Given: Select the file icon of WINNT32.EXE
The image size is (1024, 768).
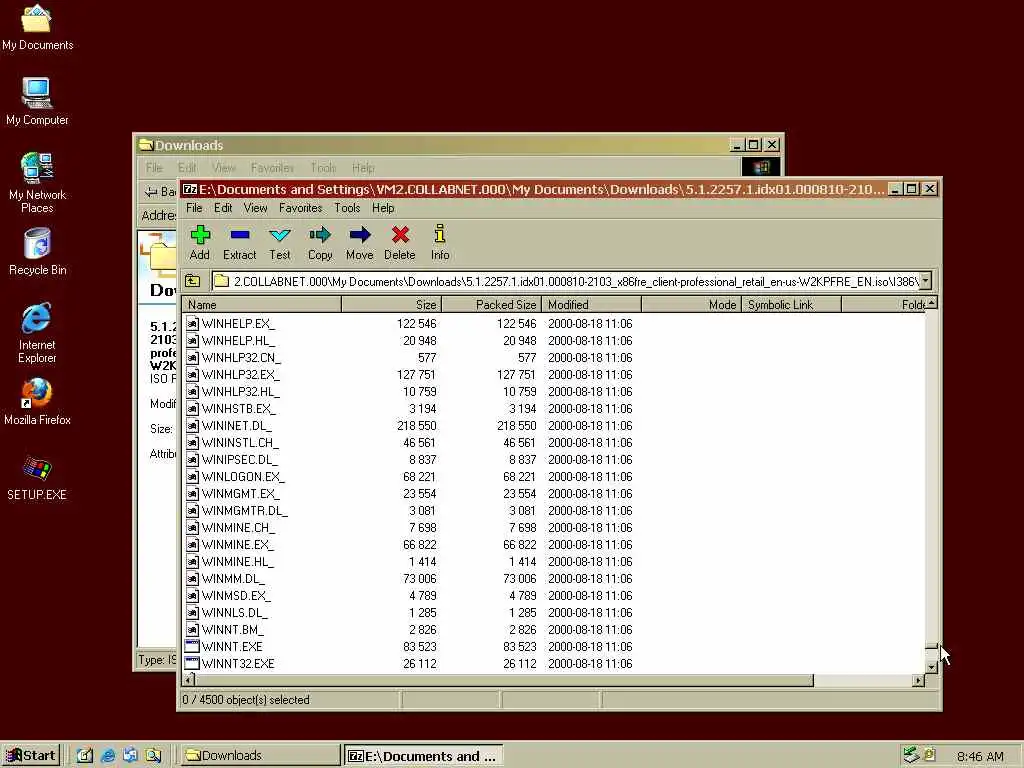Looking at the screenshot, I should [192, 664].
